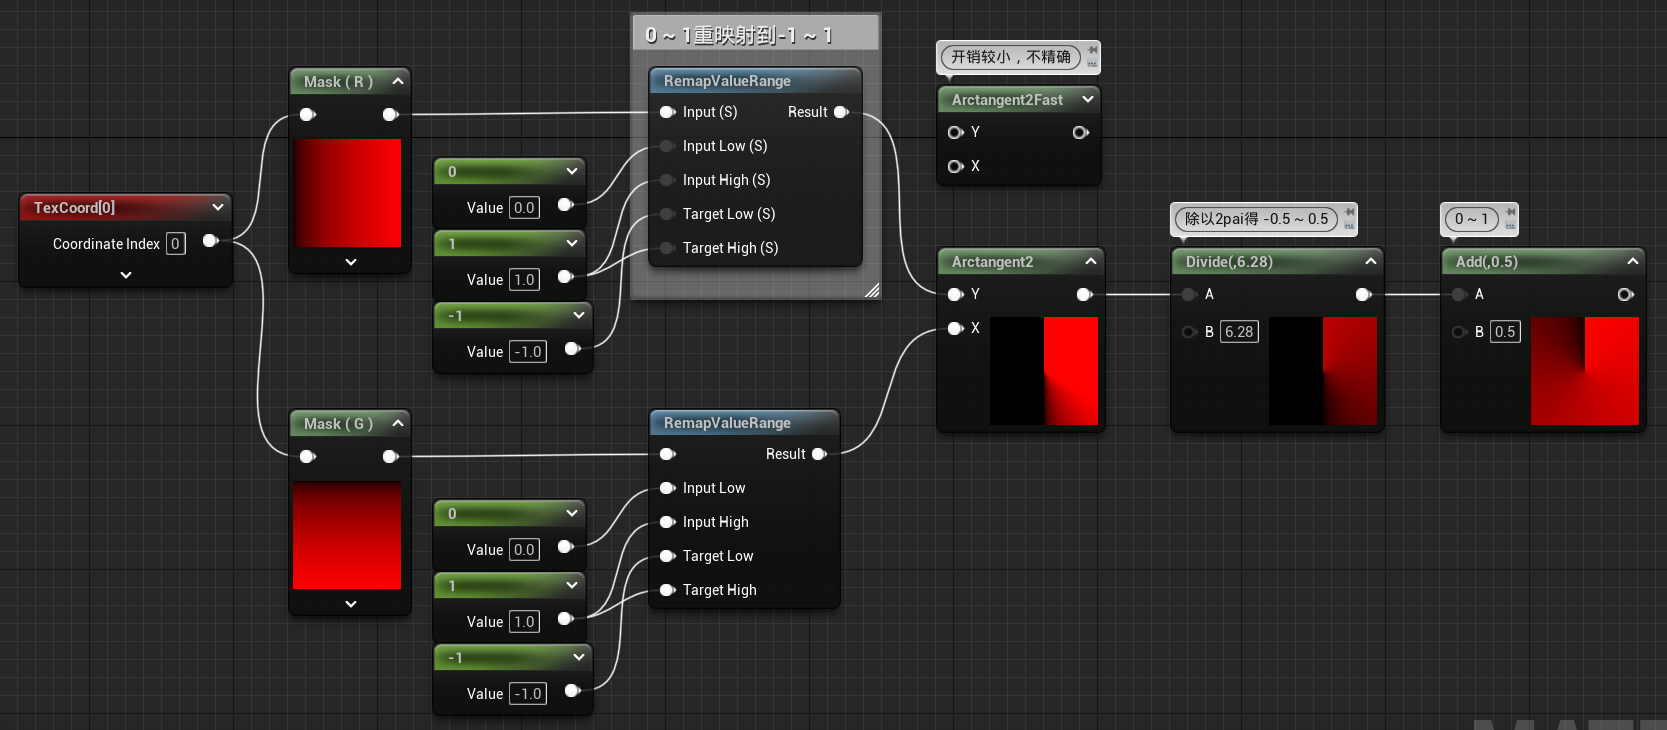
Task: Click the Result pin beside Input (S)
Action: 842,112
